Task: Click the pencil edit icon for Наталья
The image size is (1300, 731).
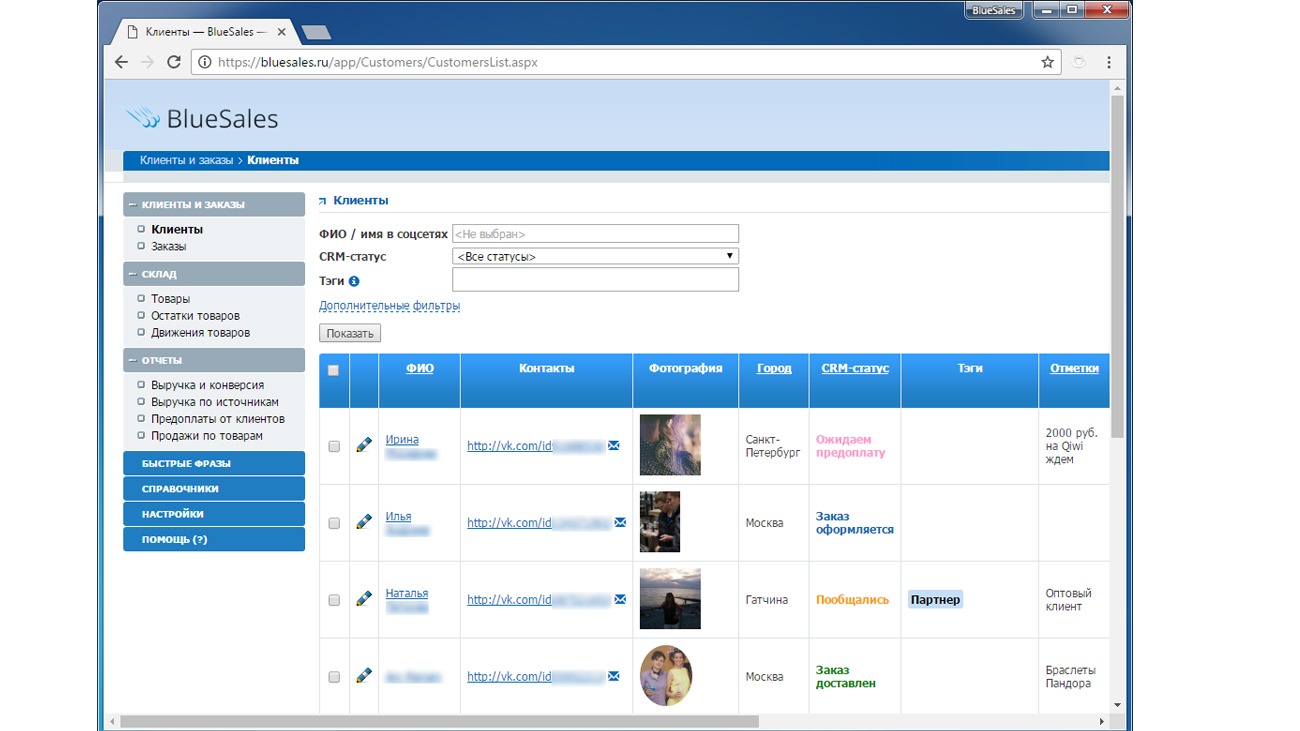Action: (364, 599)
